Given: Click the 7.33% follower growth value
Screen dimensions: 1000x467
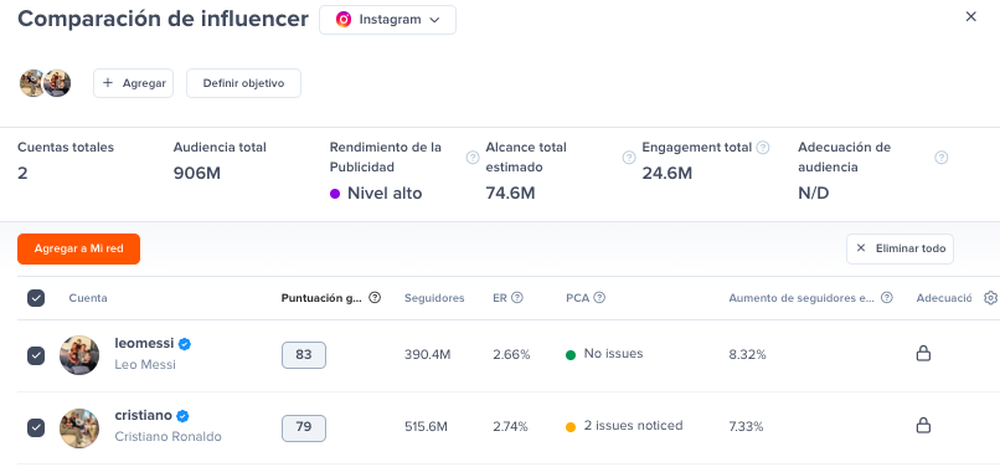Looking at the screenshot, I should [746, 427].
